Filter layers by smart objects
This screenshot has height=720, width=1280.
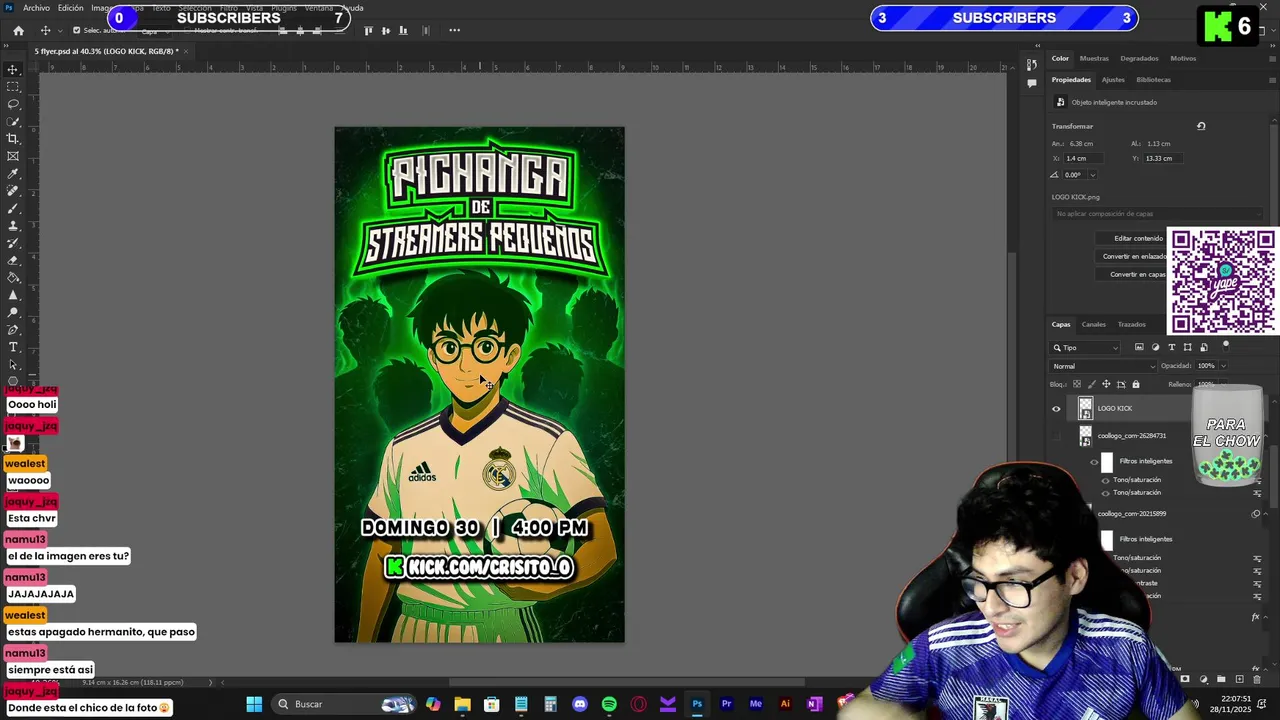(1203, 347)
